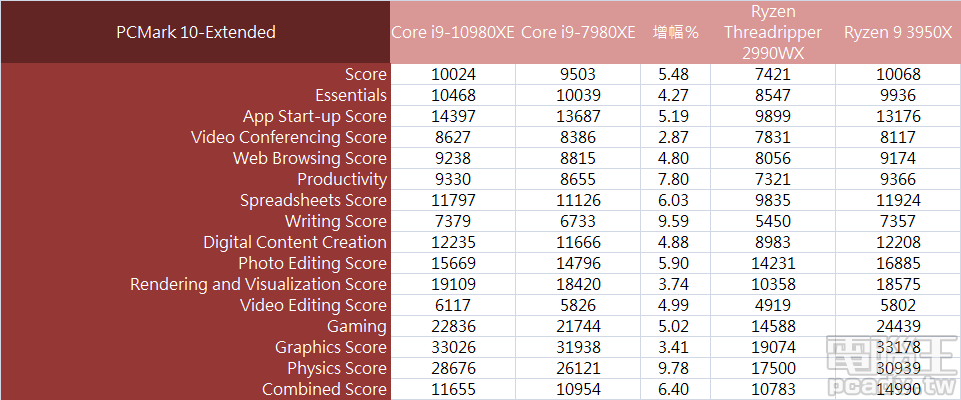The height and width of the screenshot is (400, 961).
Task: Select the PCMark 10-Extended header cell
Action: (x=196, y=32)
